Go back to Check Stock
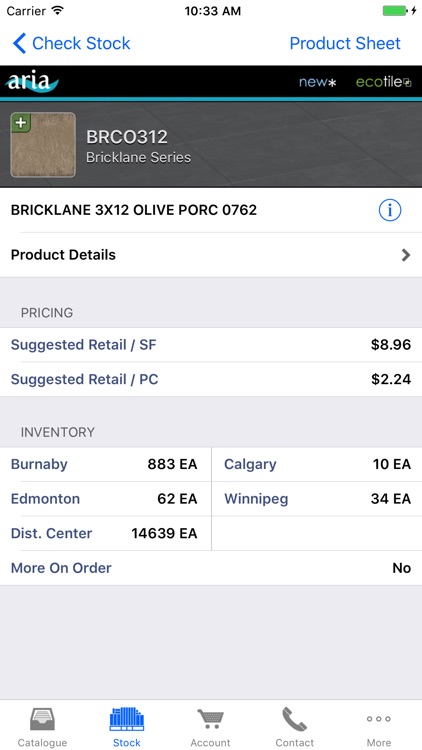422x750 pixels. pyautogui.click(x=71, y=43)
